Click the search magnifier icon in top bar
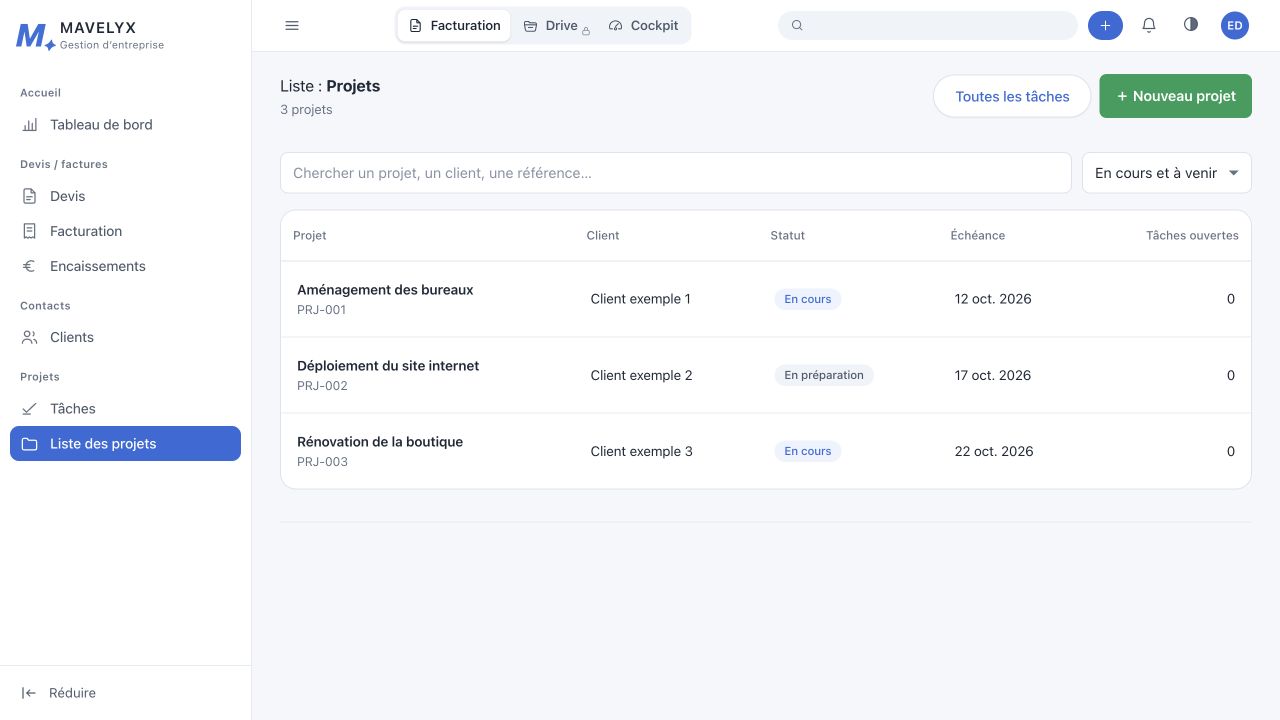 pos(797,26)
